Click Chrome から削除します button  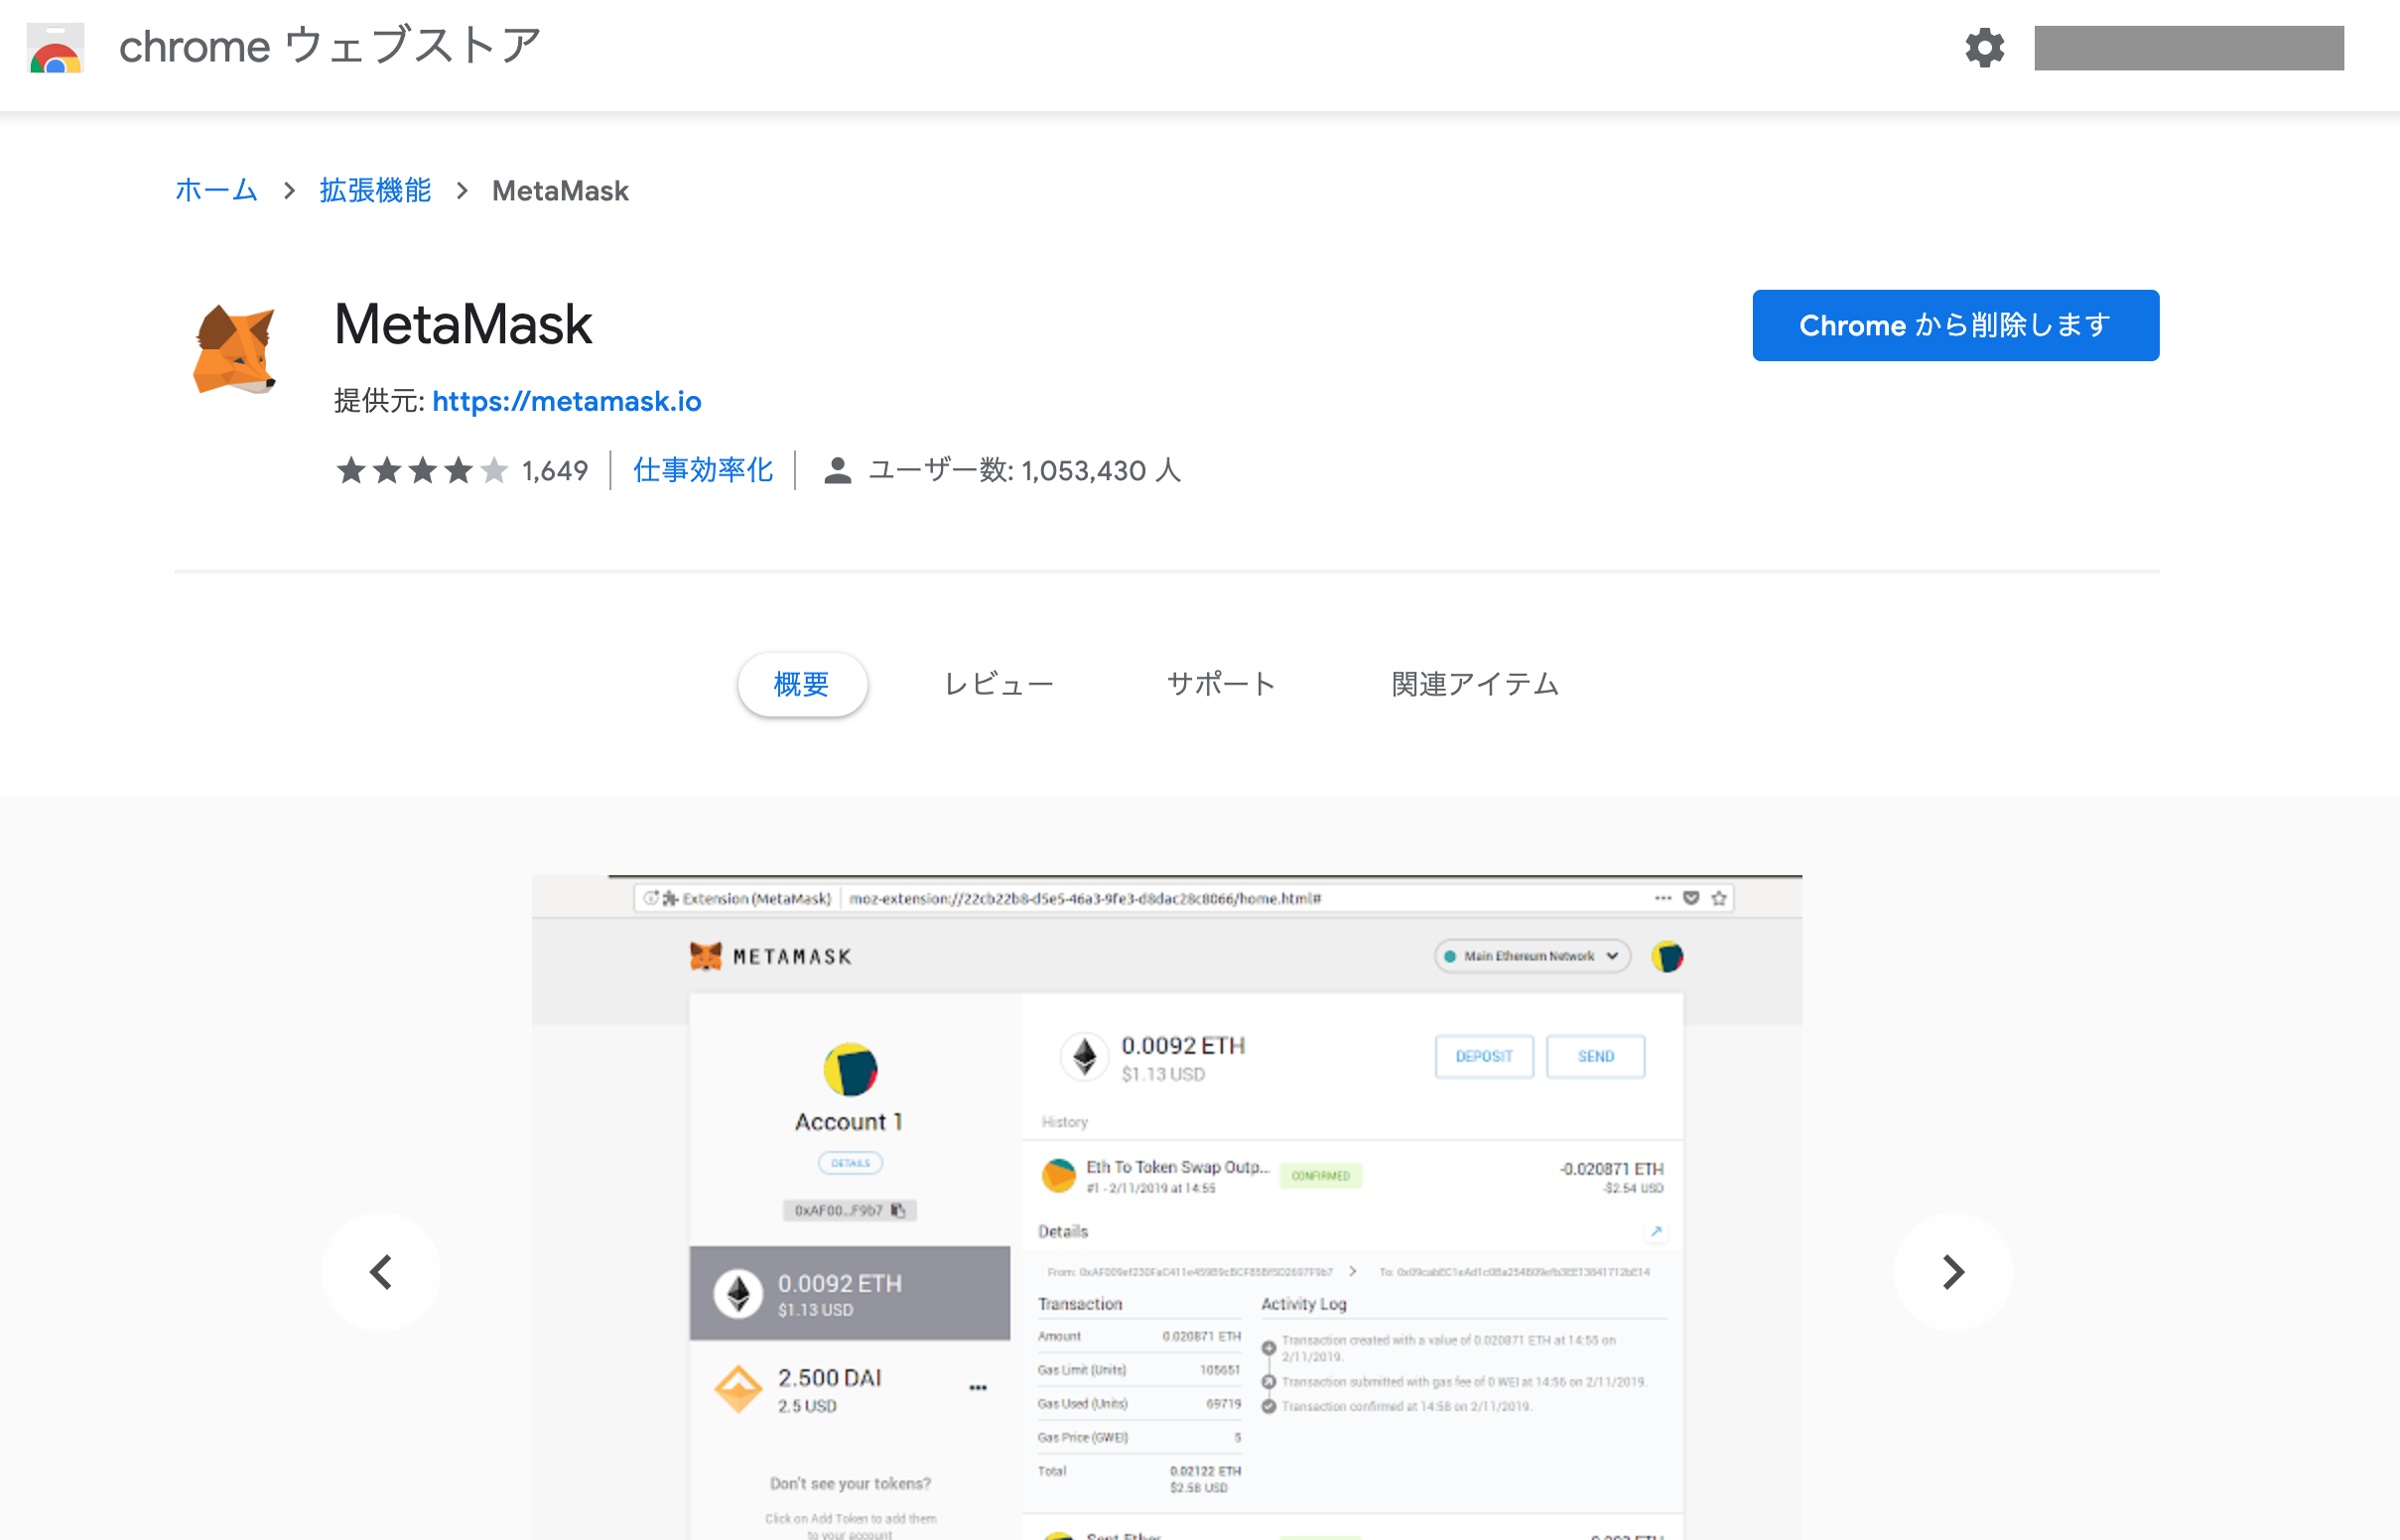[1955, 325]
